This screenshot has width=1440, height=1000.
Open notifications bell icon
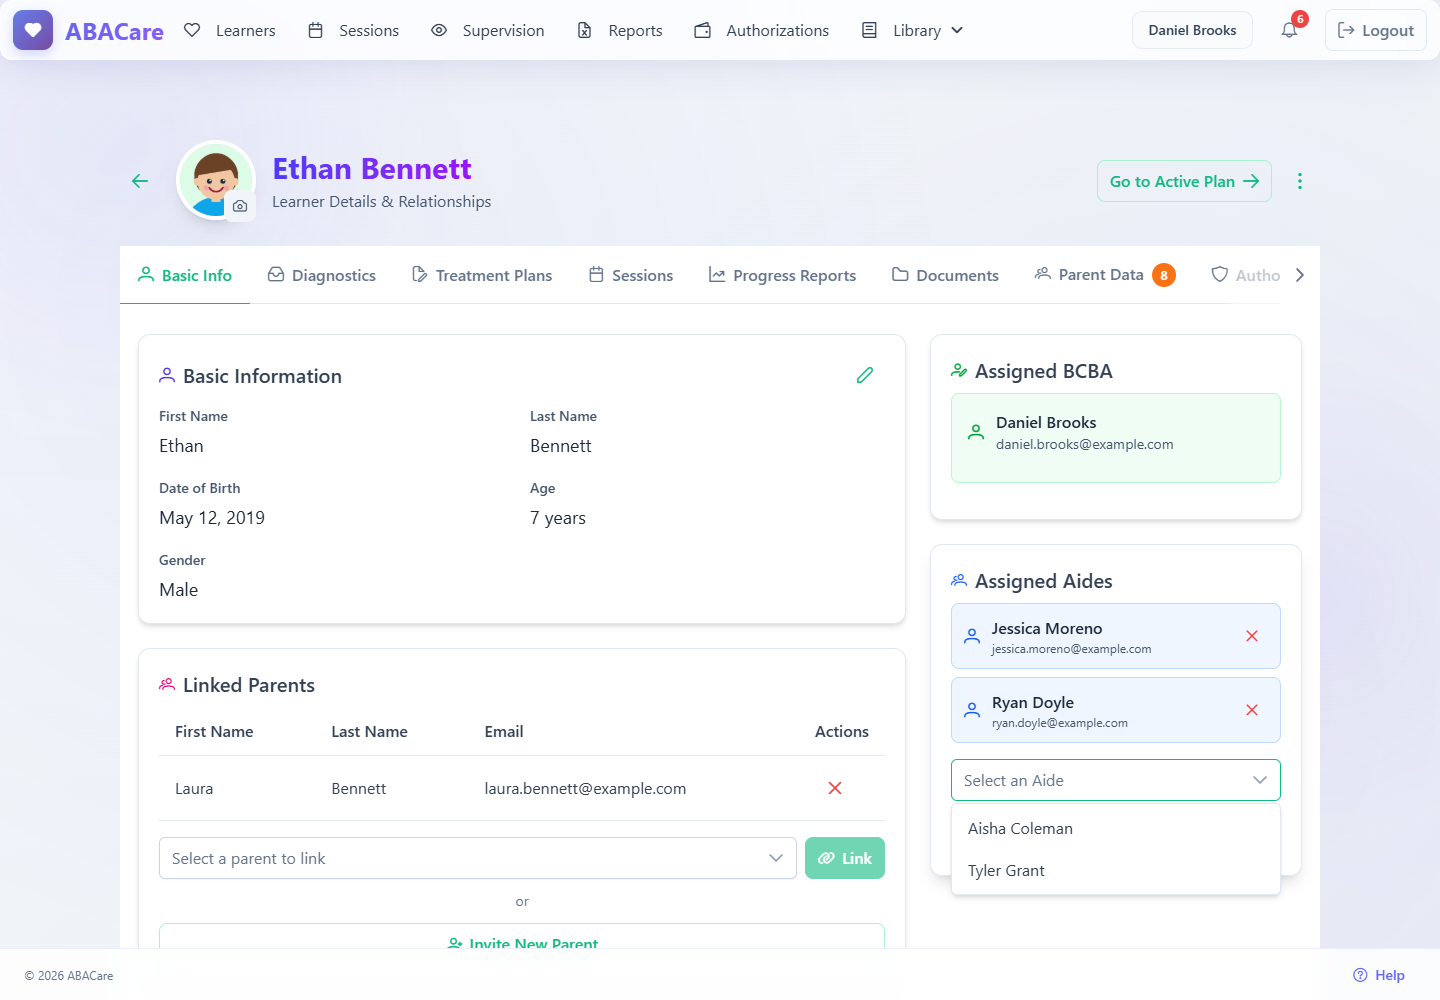(x=1290, y=30)
